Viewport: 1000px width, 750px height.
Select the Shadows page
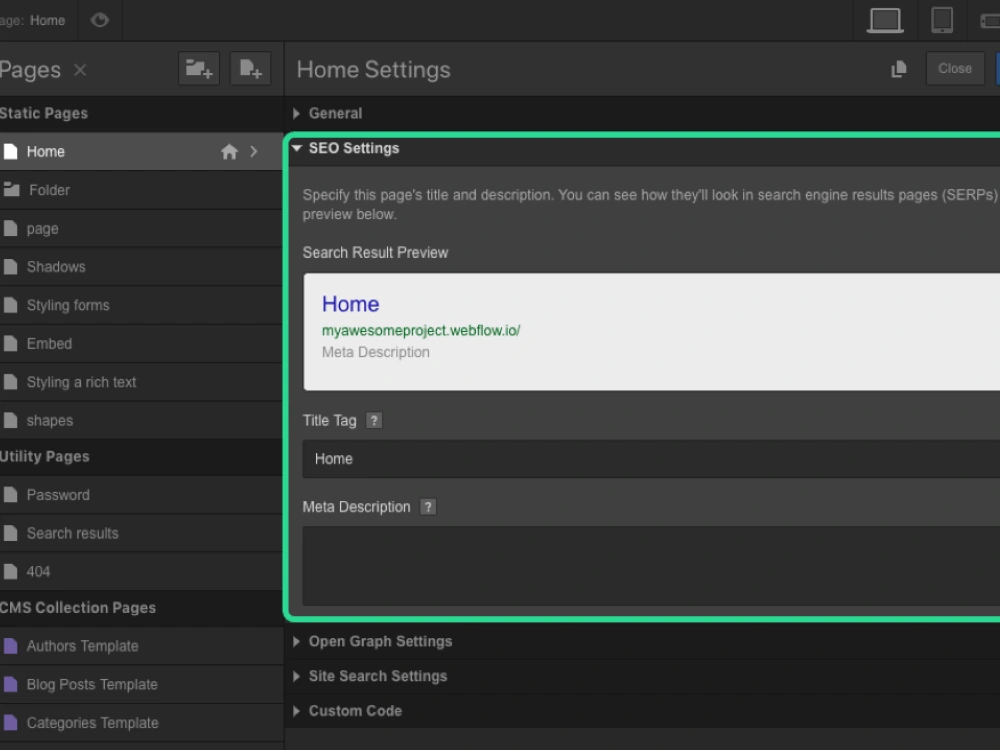point(141,267)
